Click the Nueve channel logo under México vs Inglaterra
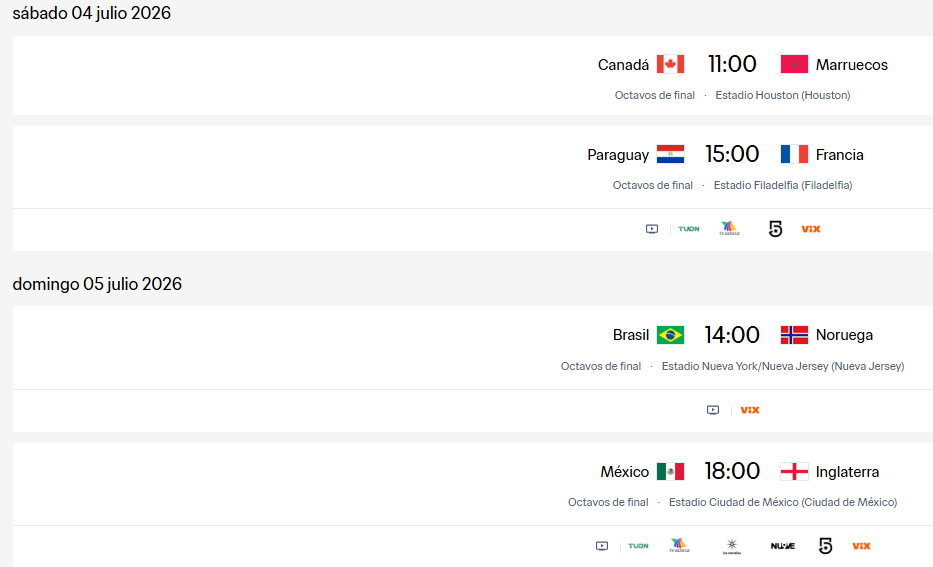 click(782, 546)
